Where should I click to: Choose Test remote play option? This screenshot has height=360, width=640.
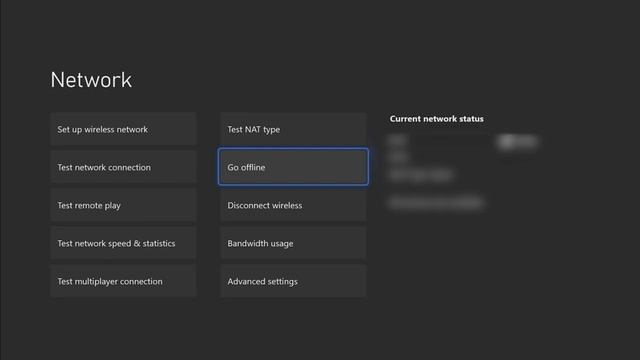[123, 205]
